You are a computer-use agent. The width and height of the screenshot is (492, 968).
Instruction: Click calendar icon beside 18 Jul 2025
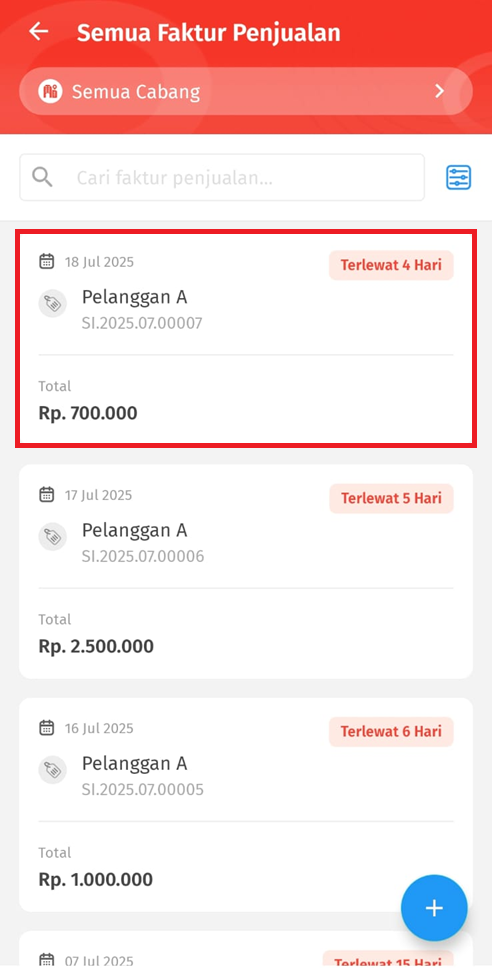(x=46, y=261)
